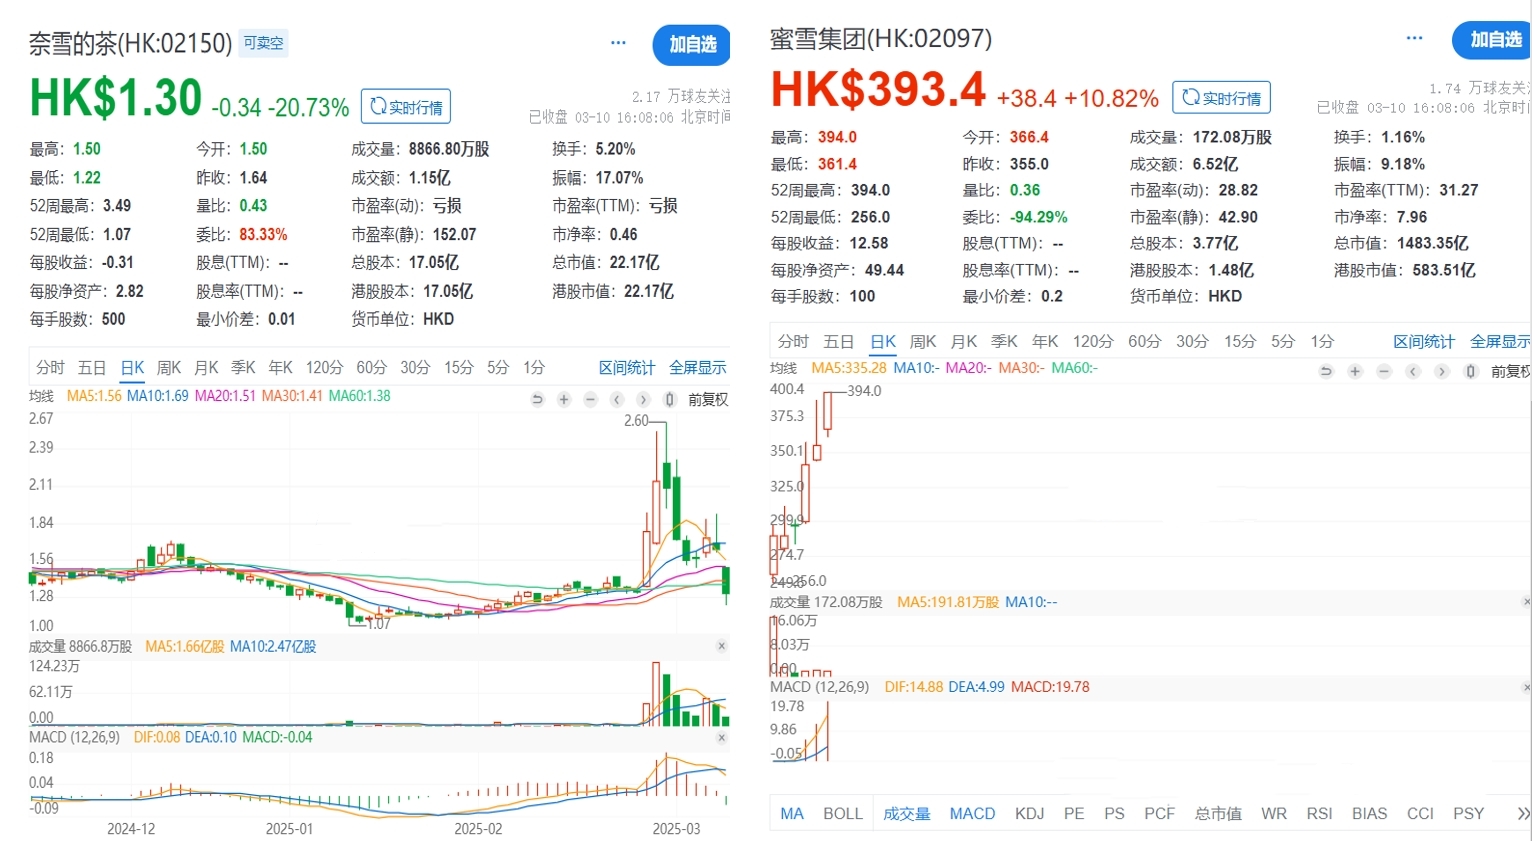Open the more-options dots beside 奈雪的茶 title
The height and width of the screenshot is (841, 1532).
(618, 42)
